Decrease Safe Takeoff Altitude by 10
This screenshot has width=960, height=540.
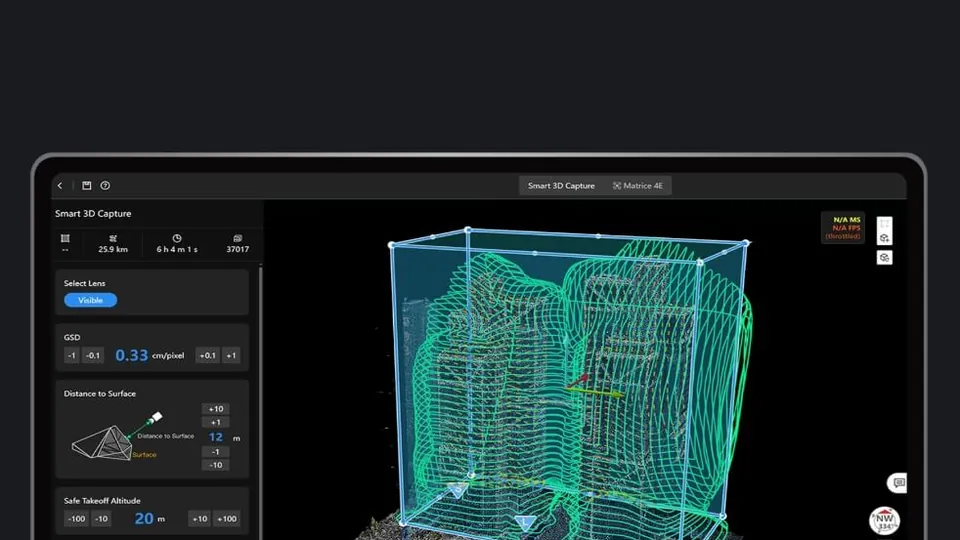pyautogui.click(x=102, y=519)
